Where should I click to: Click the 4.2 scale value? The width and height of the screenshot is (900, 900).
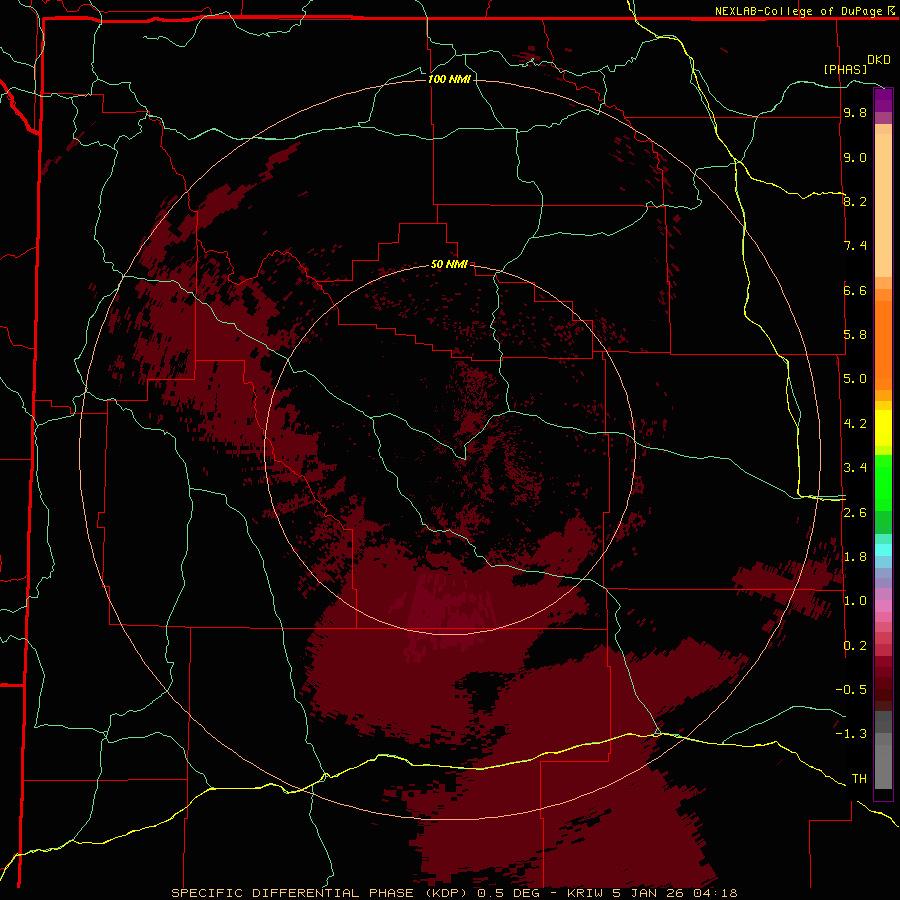pos(855,424)
